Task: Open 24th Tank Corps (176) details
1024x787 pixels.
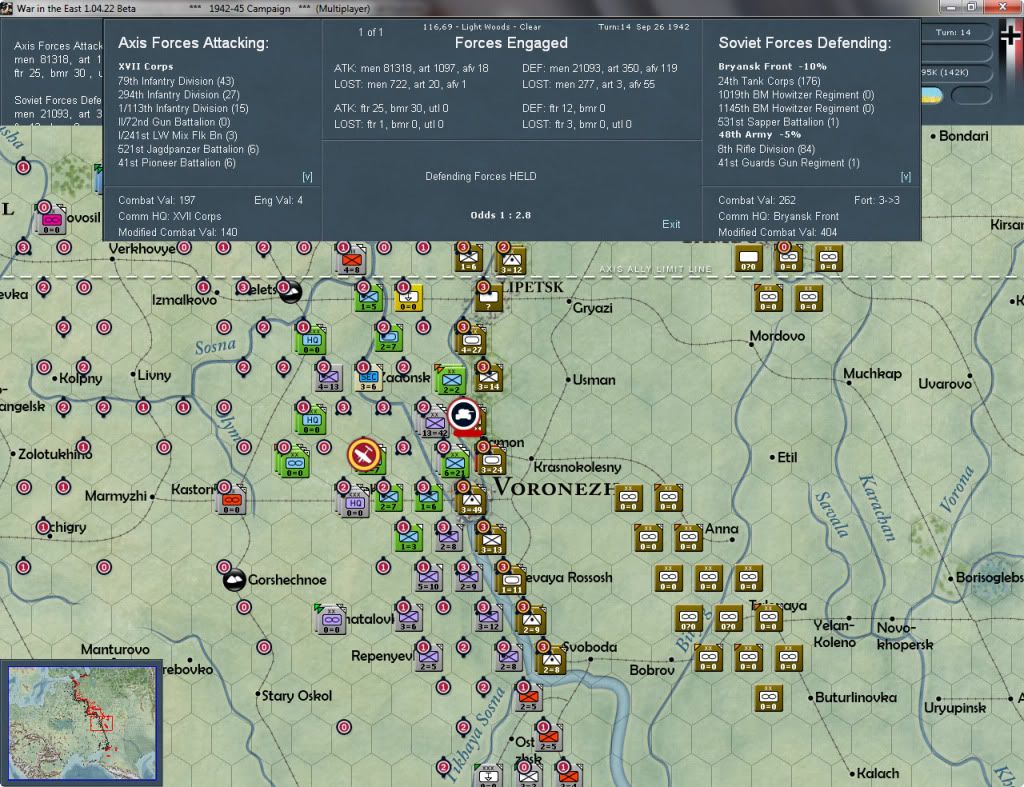Action: pyautogui.click(x=769, y=81)
